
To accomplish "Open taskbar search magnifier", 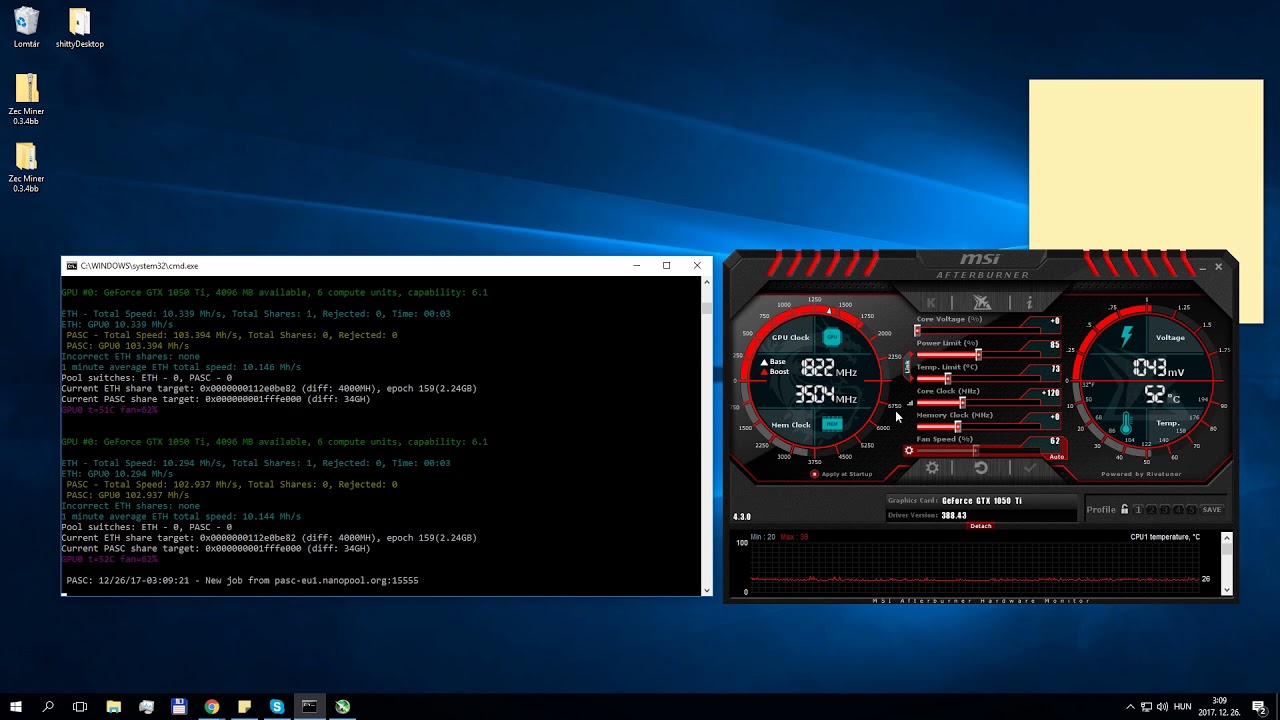I will (x=48, y=706).
